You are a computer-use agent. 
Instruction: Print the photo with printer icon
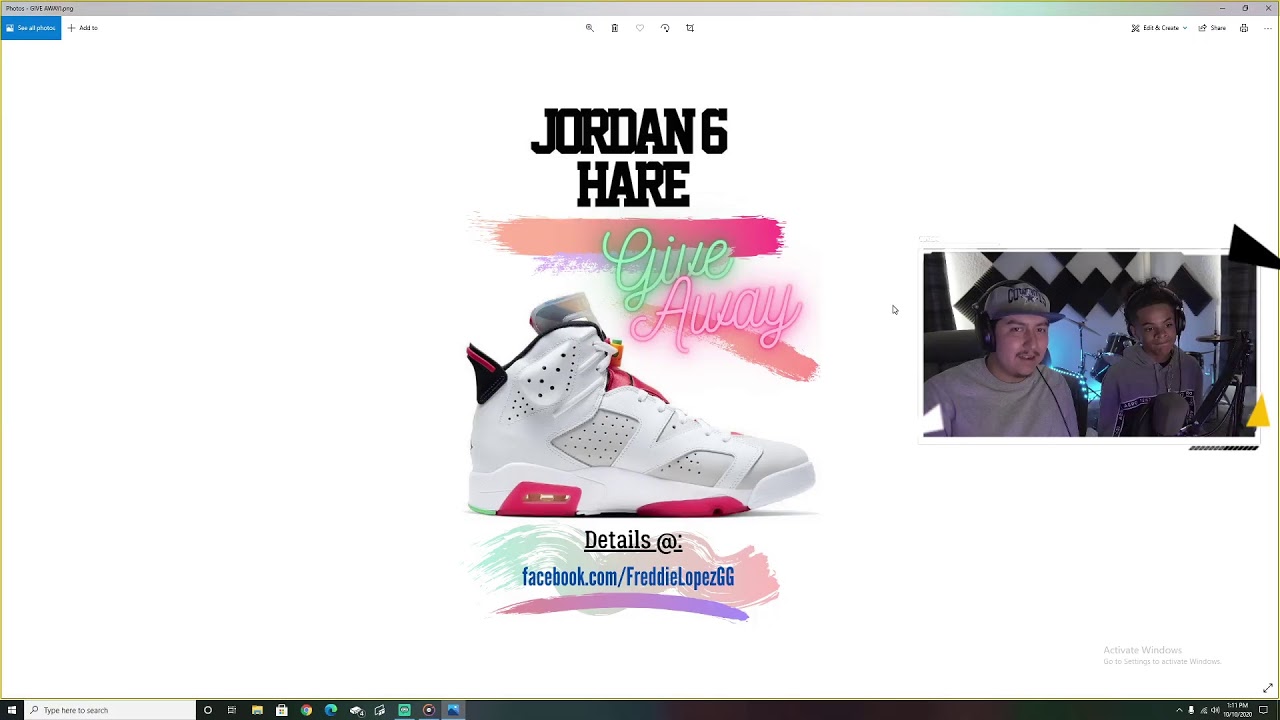coord(1244,28)
